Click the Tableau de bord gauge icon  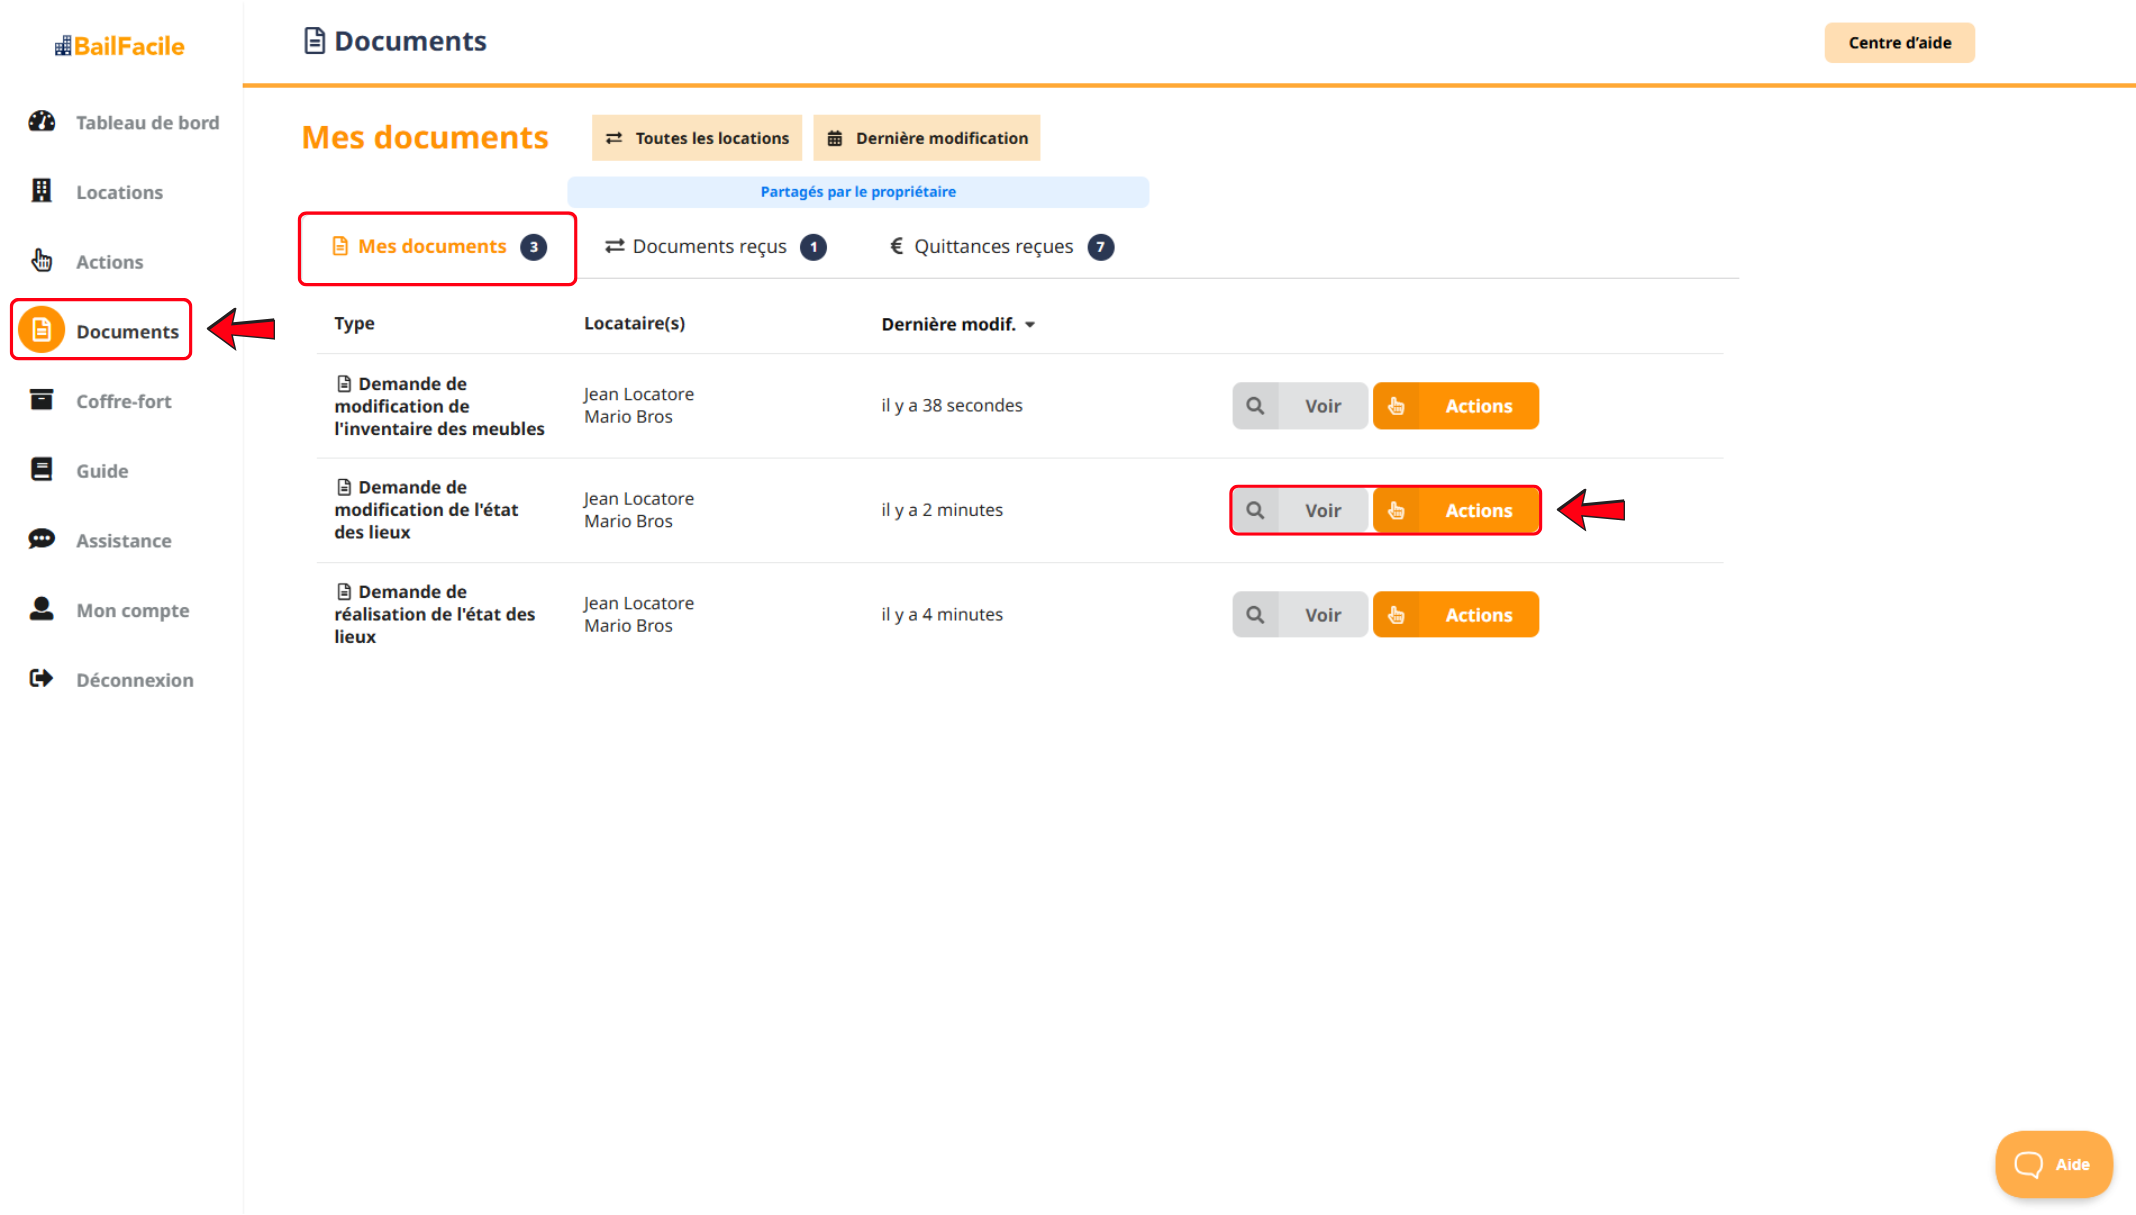[x=42, y=122]
